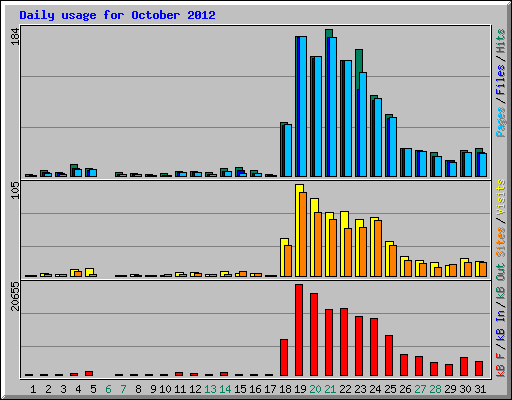Click day 31 on the date axis
The width and height of the screenshot is (512, 400).
[480, 389]
